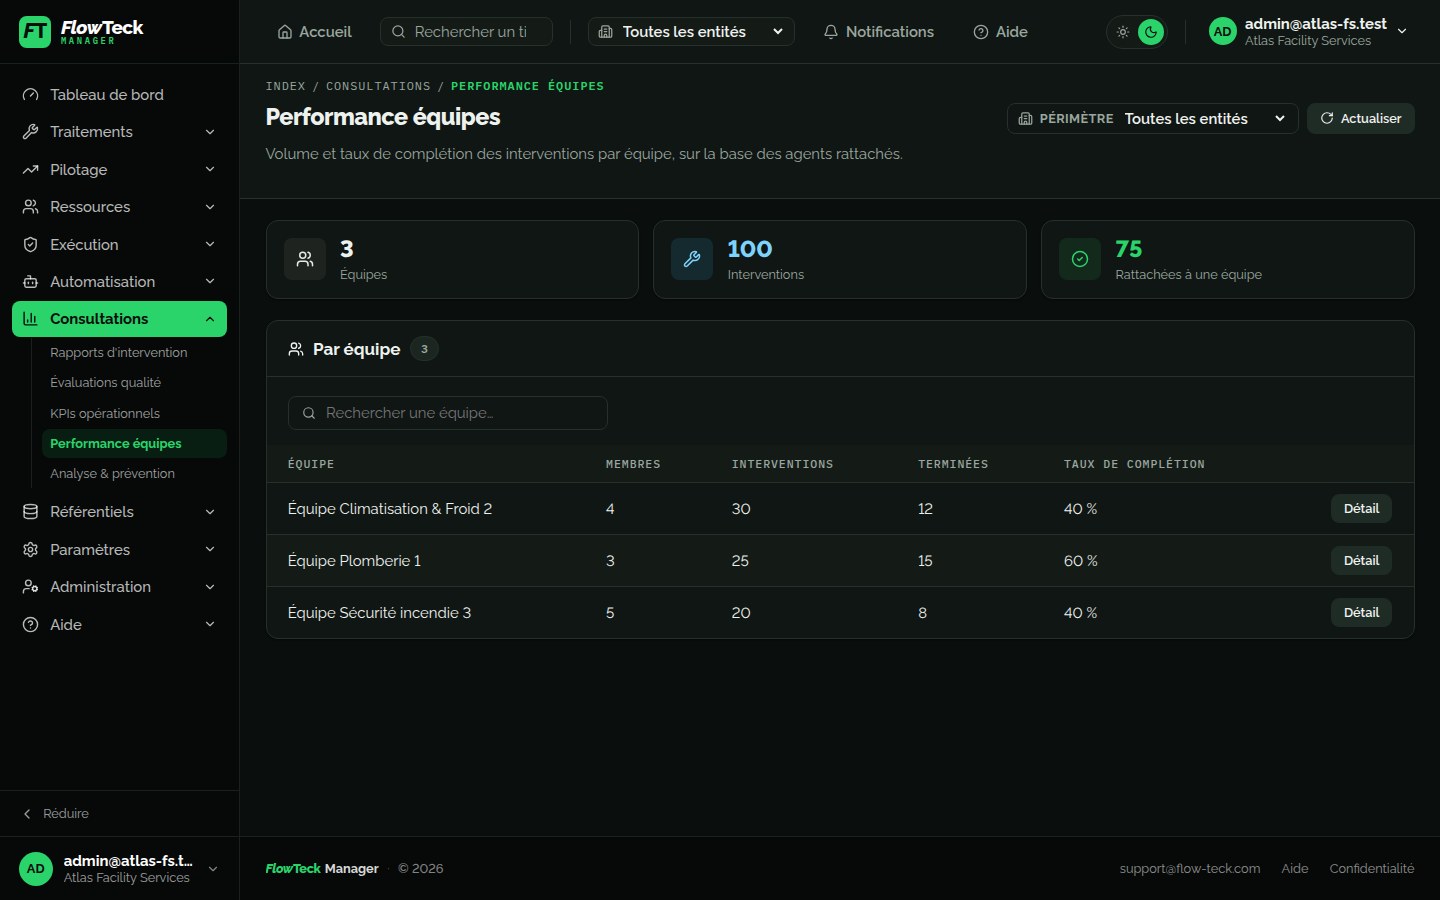1440x900 pixels.
Task: Expand the Automatisation sidebar section
Action: (x=119, y=282)
